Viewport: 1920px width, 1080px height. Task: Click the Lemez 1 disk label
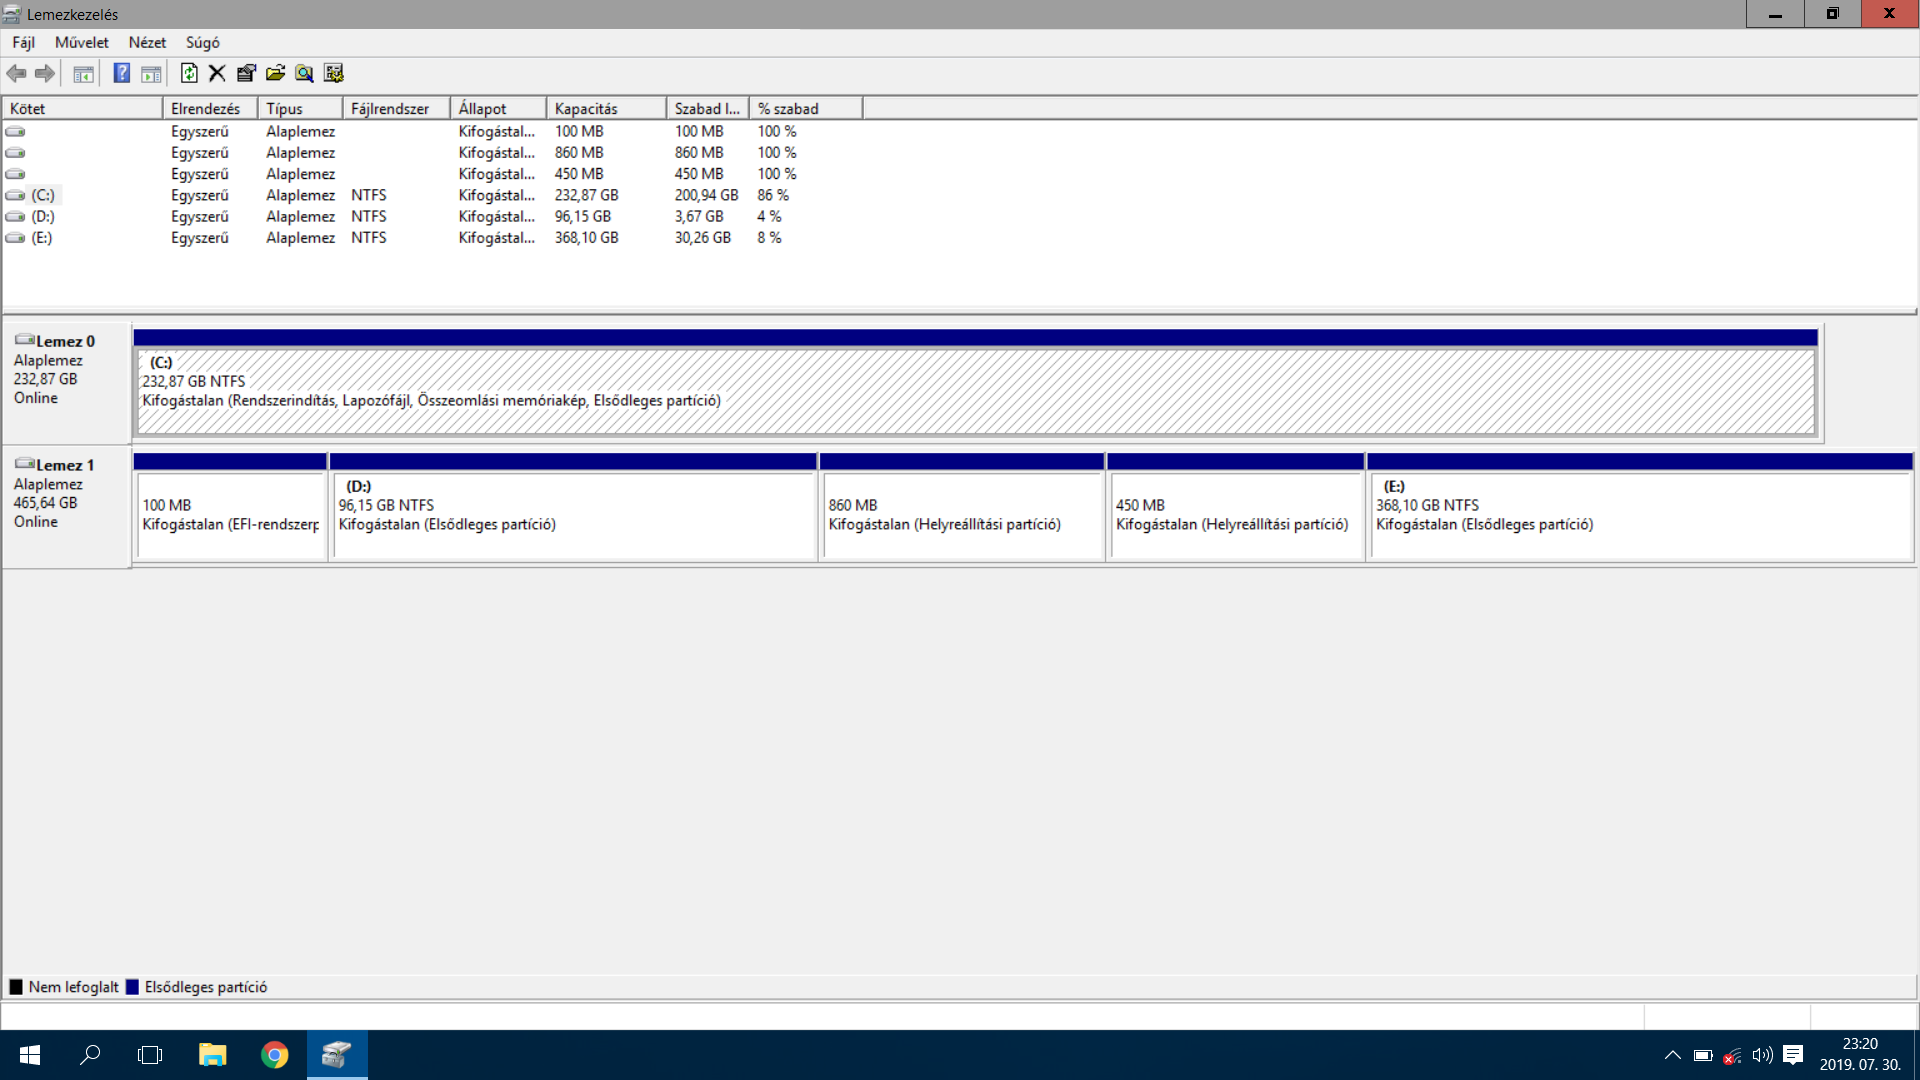[x=65, y=465]
